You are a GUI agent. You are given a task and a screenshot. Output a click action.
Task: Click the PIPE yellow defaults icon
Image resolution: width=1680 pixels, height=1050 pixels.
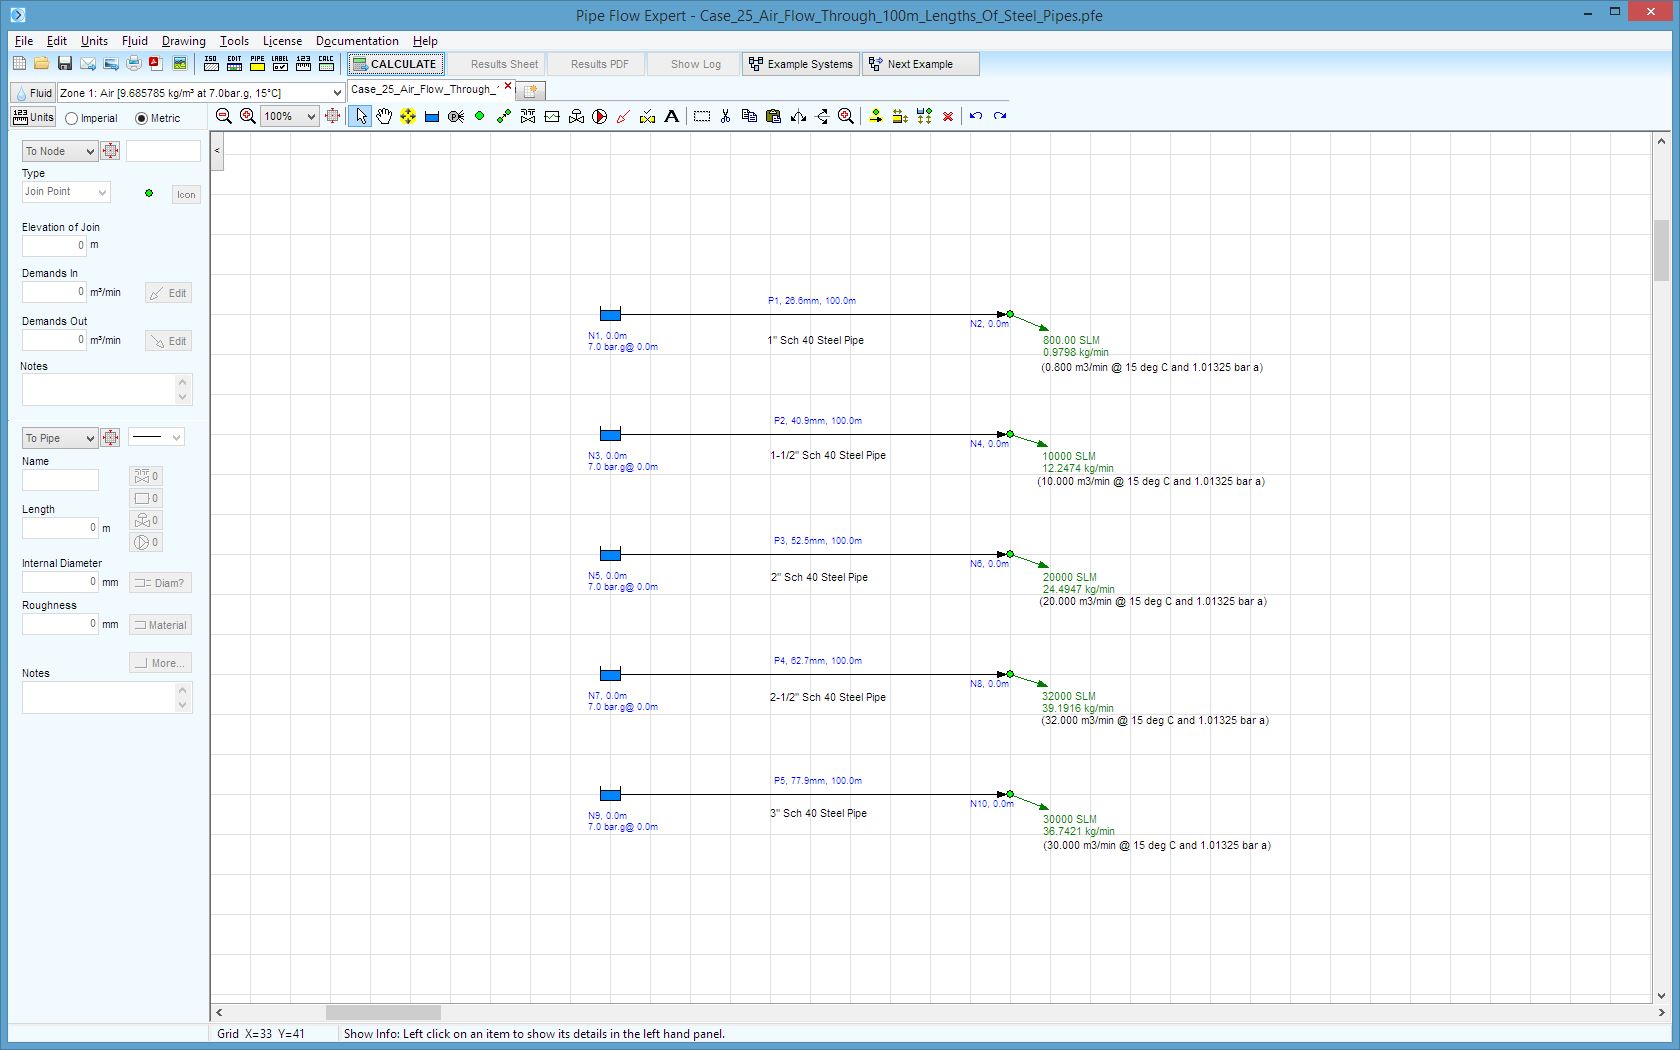(x=257, y=63)
